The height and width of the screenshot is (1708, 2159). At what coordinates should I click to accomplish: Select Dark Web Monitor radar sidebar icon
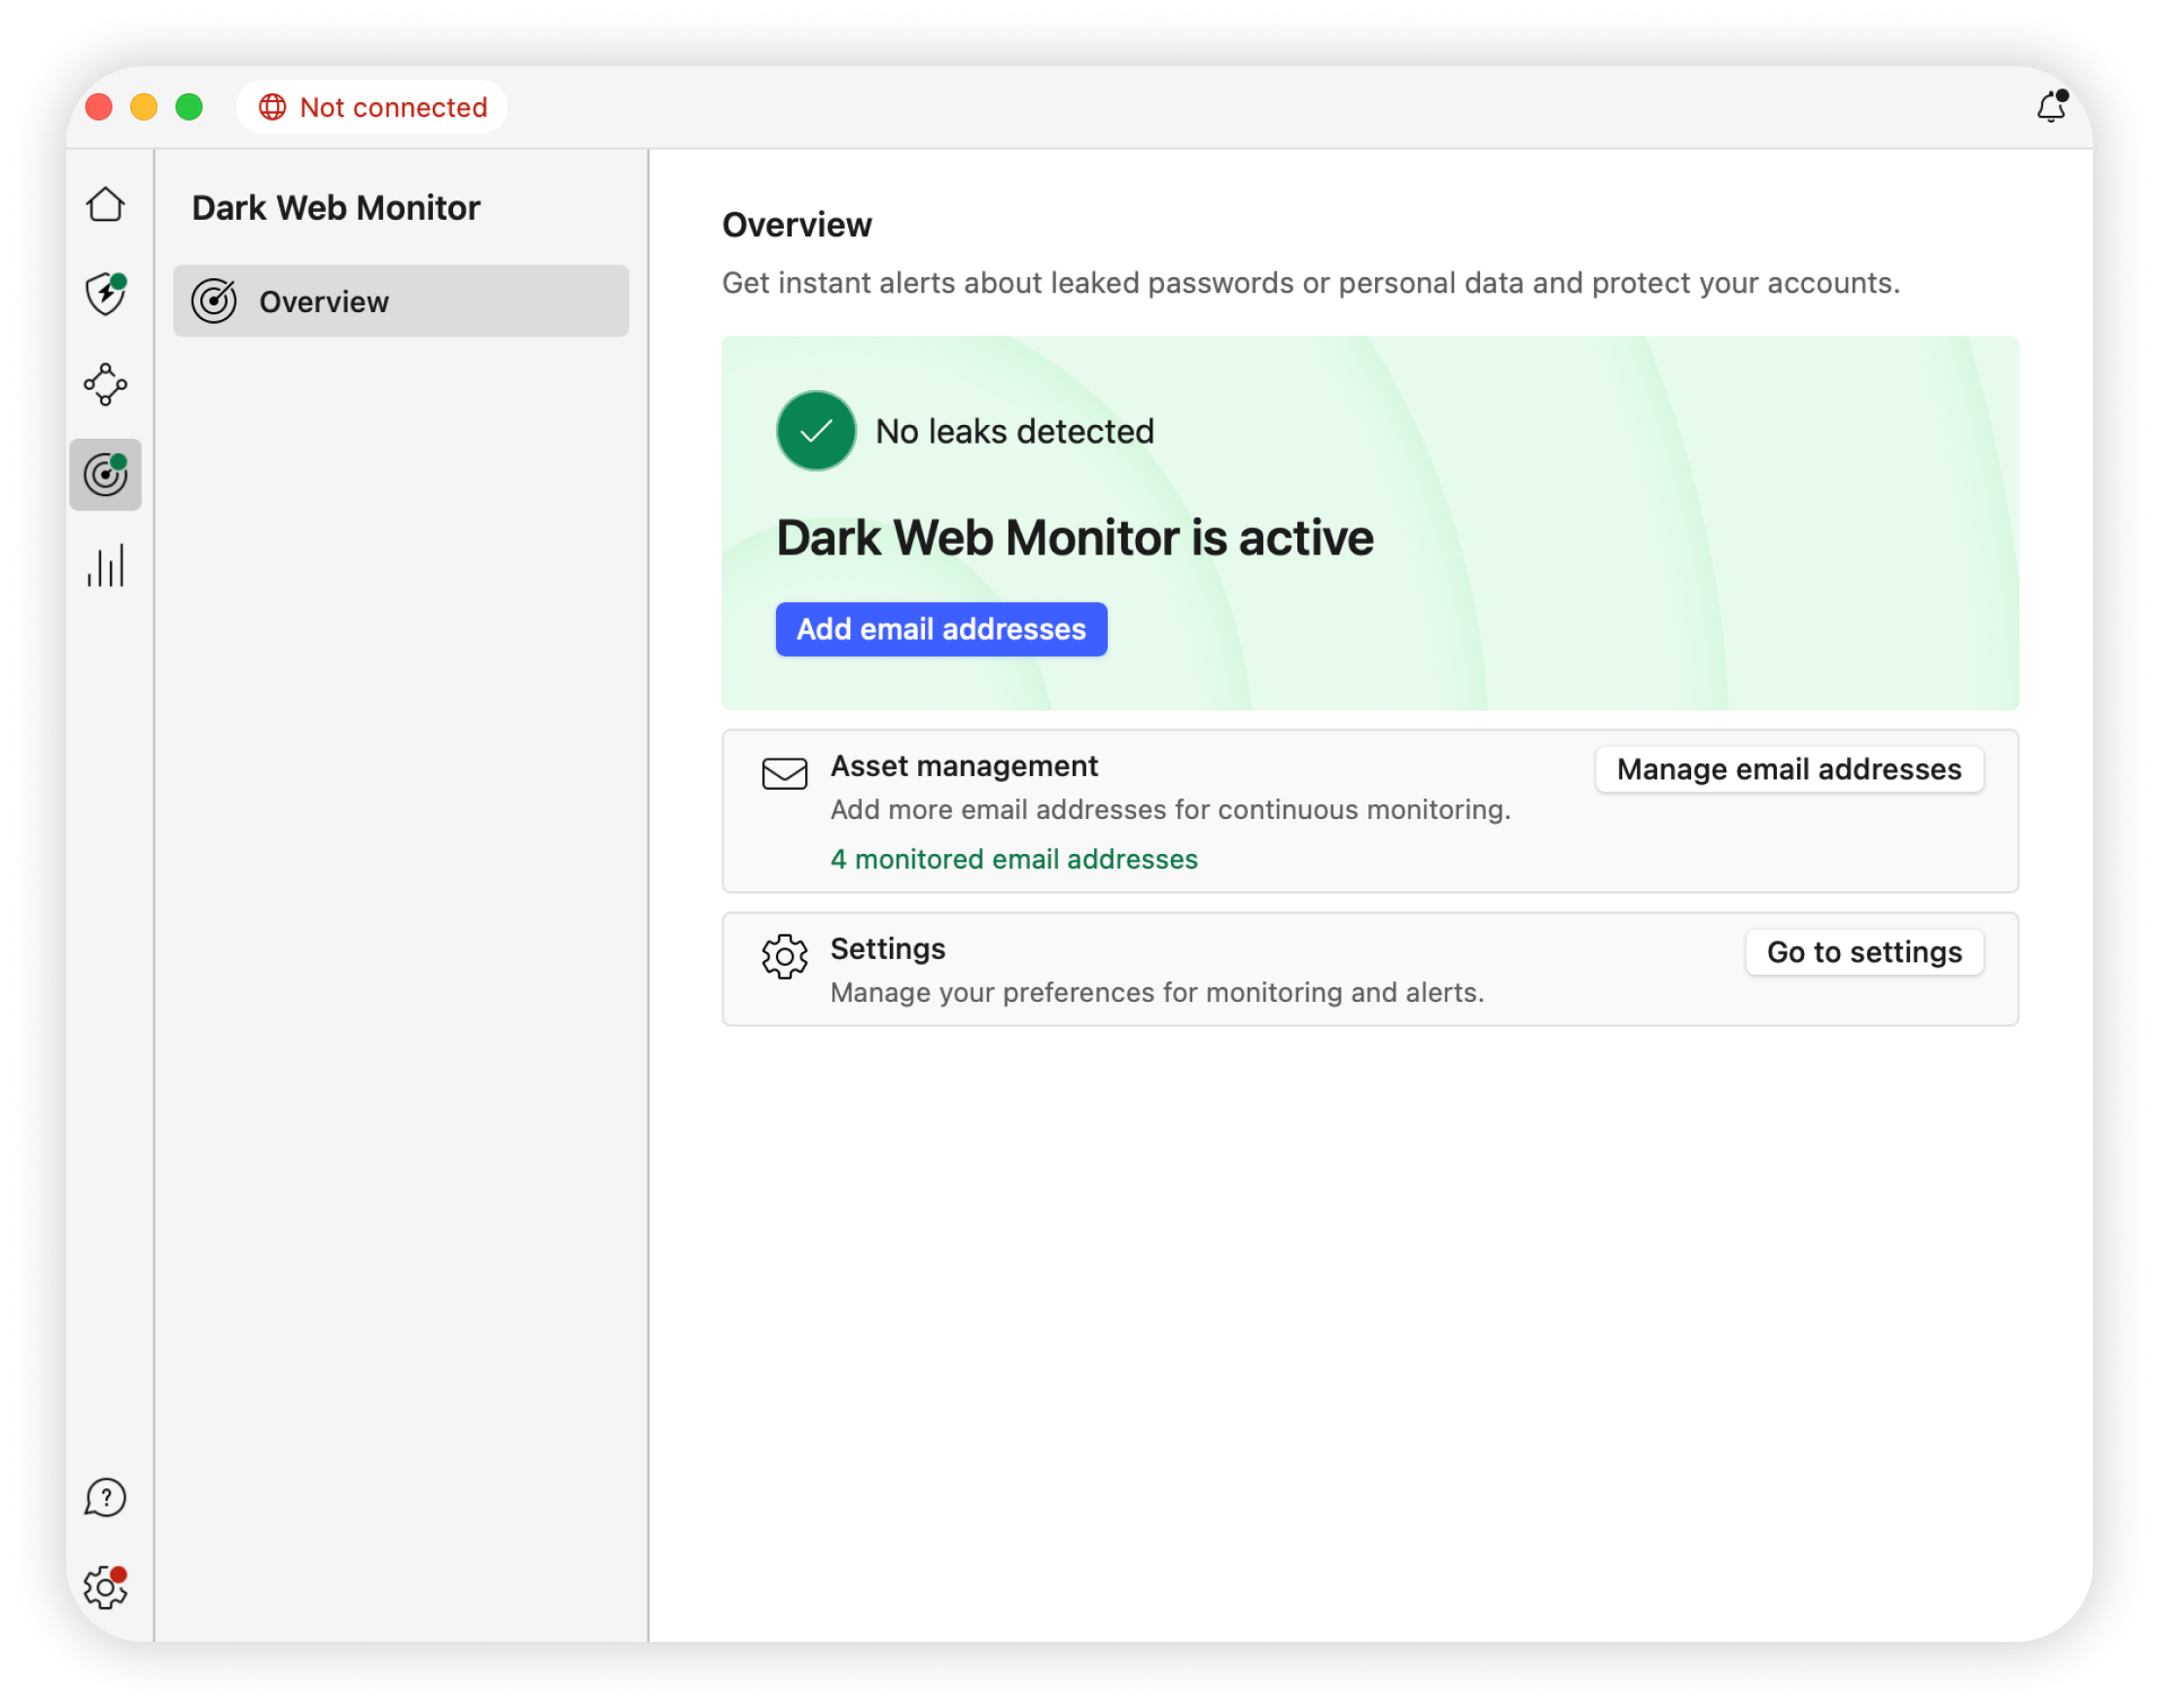(x=105, y=475)
